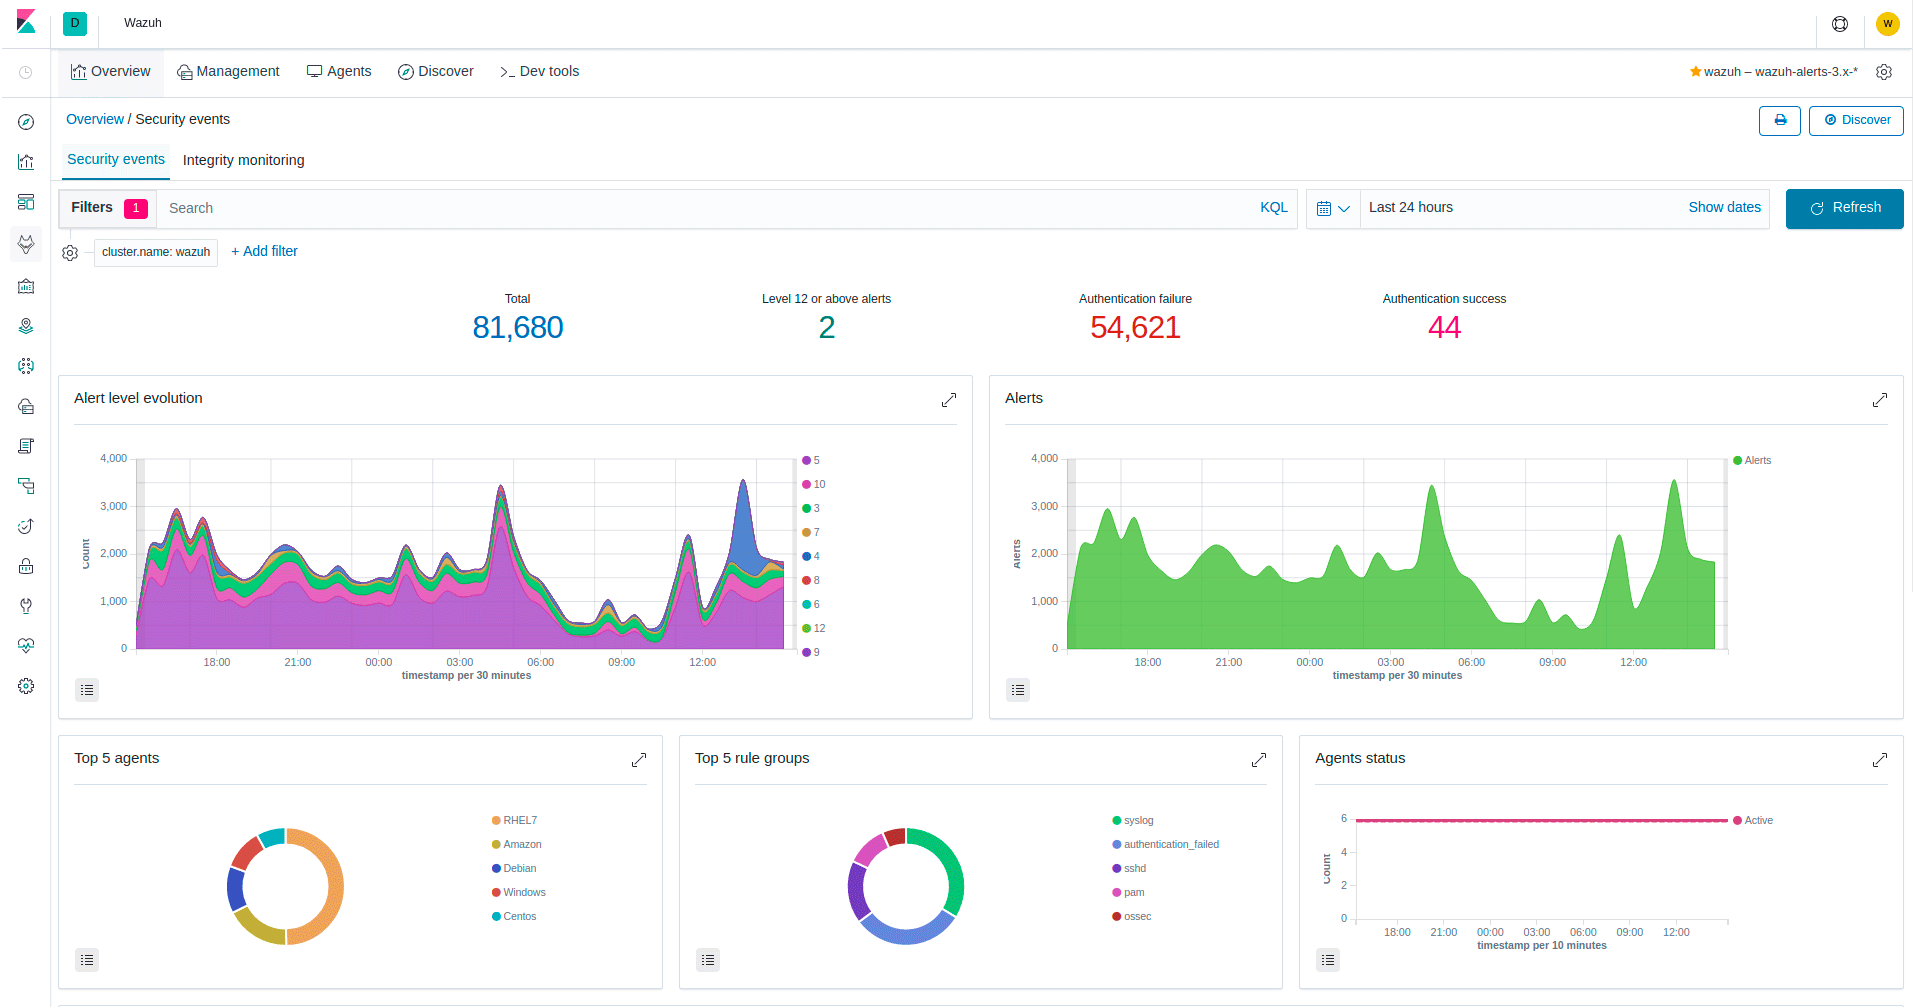The width and height of the screenshot is (1913, 1008).
Task: Open the help lifebuoy icon in top bar
Action: point(1840,23)
